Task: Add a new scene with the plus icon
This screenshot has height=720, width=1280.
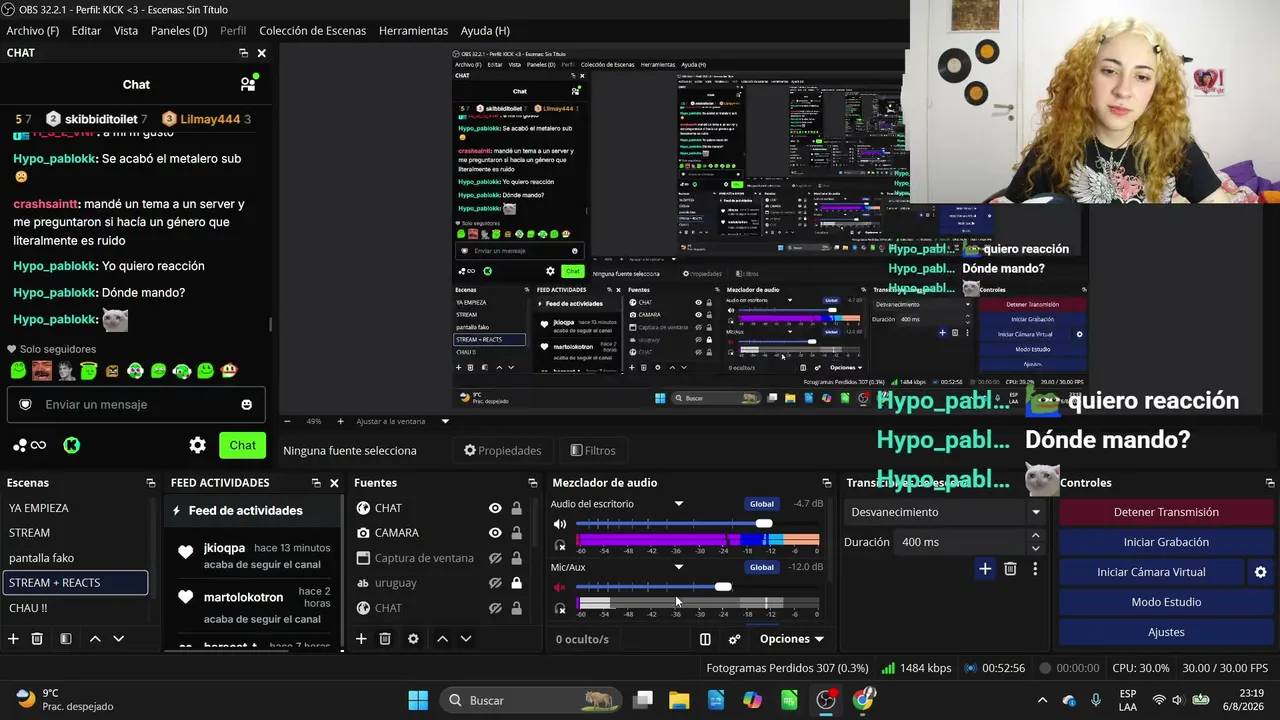Action: pyautogui.click(x=13, y=639)
